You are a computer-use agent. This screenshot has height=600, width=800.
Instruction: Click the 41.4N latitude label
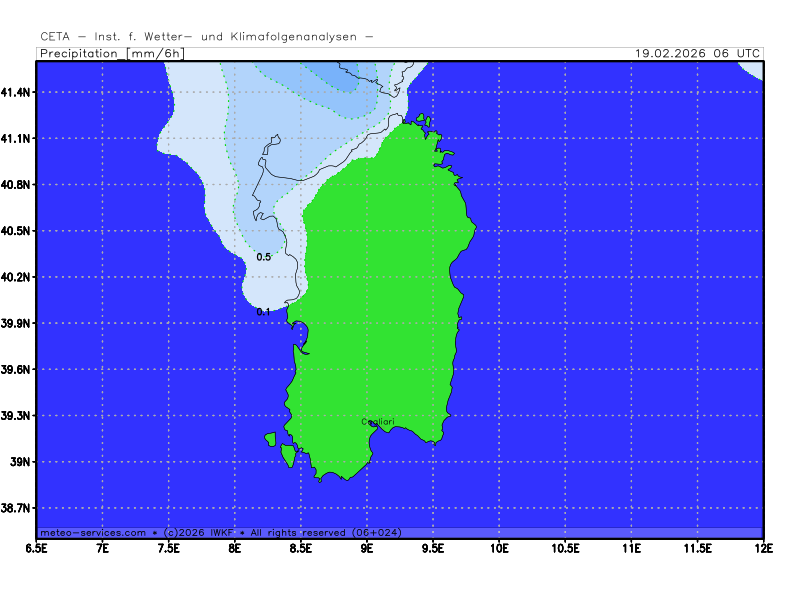click(16, 92)
